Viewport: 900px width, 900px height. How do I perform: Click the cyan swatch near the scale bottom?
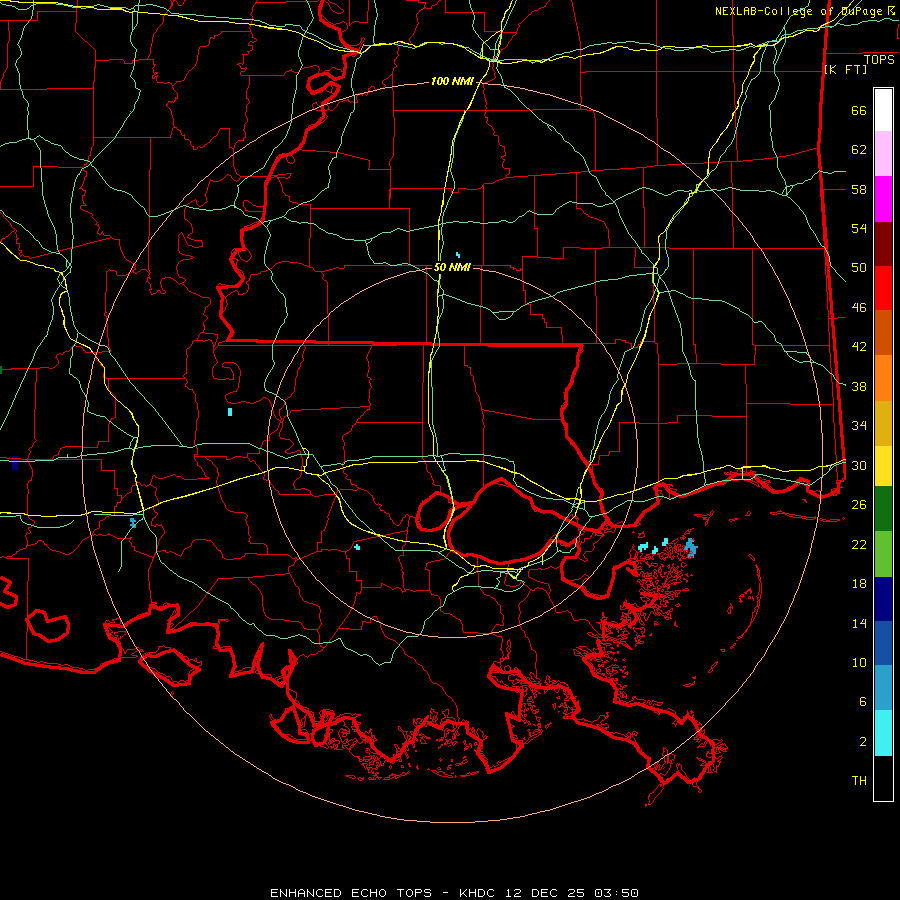point(883,733)
